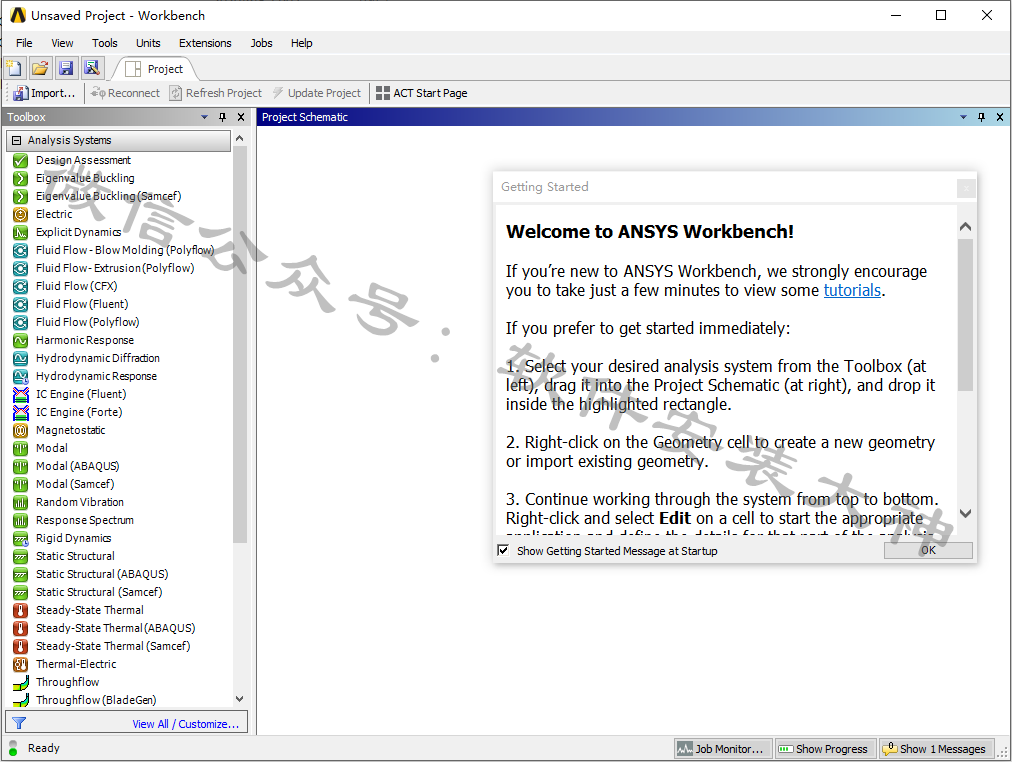Click Show Progress in status bar
Screen dimensions: 1012x762
pyautogui.click(x=825, y=748)
